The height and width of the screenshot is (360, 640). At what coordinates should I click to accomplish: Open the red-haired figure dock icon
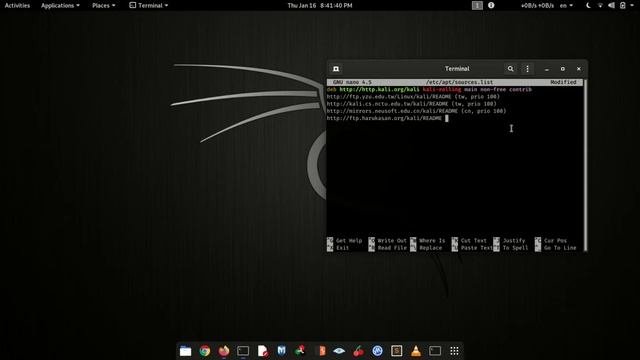(301, 351)
